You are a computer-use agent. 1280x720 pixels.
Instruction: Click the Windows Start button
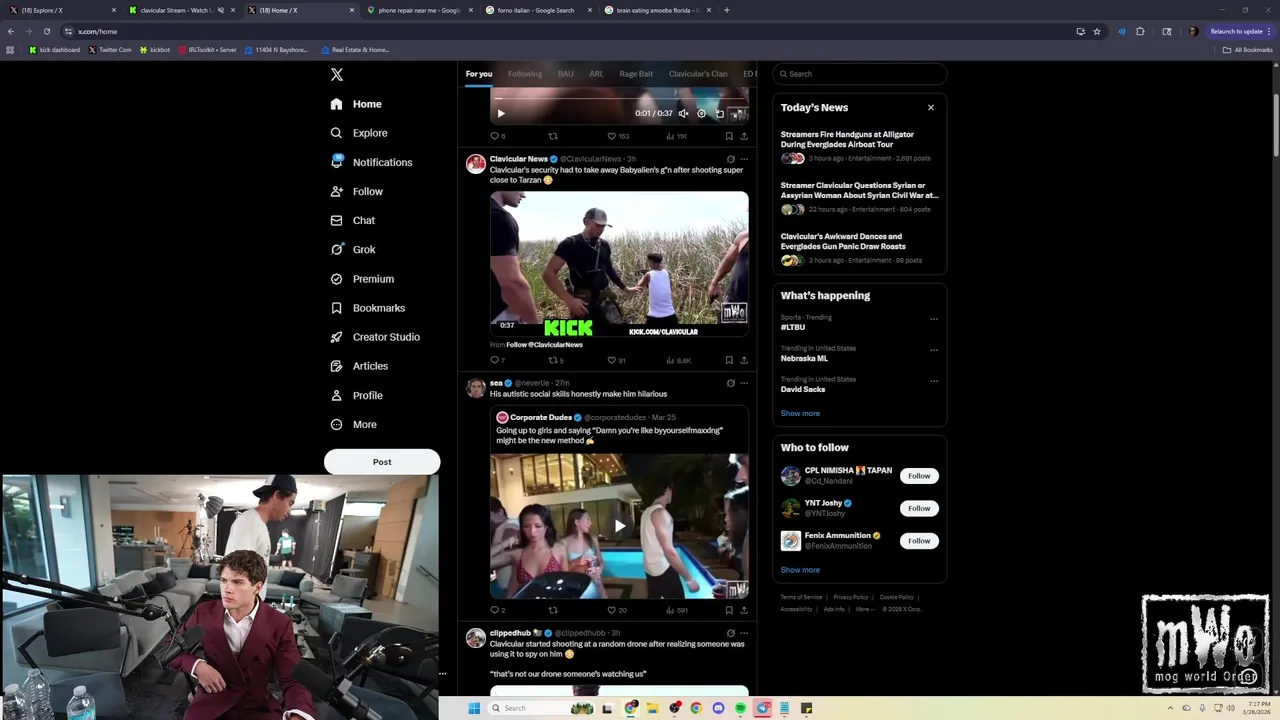(474, 708)
